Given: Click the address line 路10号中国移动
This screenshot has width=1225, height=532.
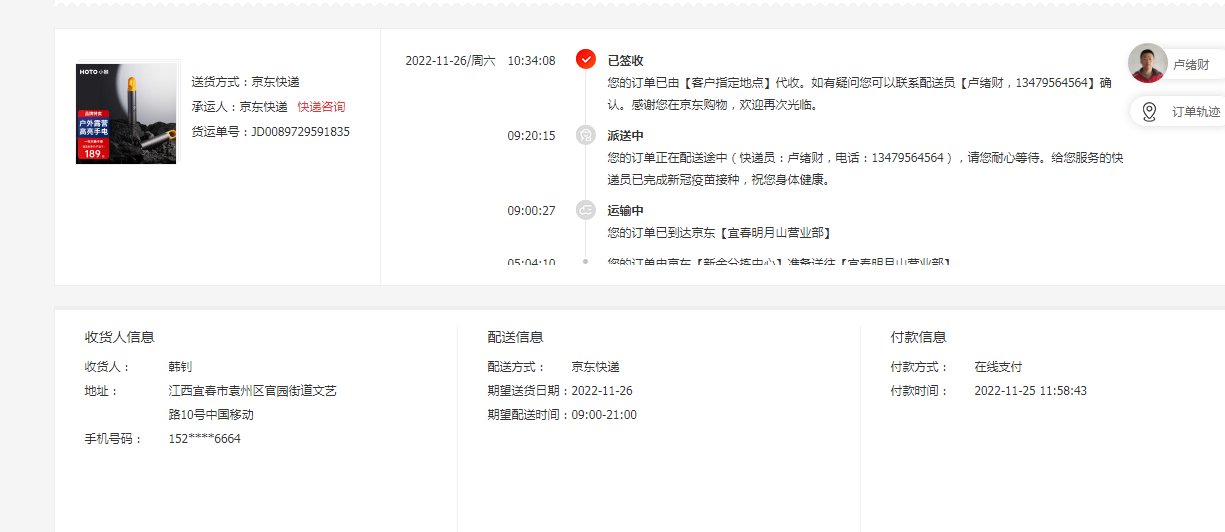Looking at the screenshot, I should tap(211, 415).
